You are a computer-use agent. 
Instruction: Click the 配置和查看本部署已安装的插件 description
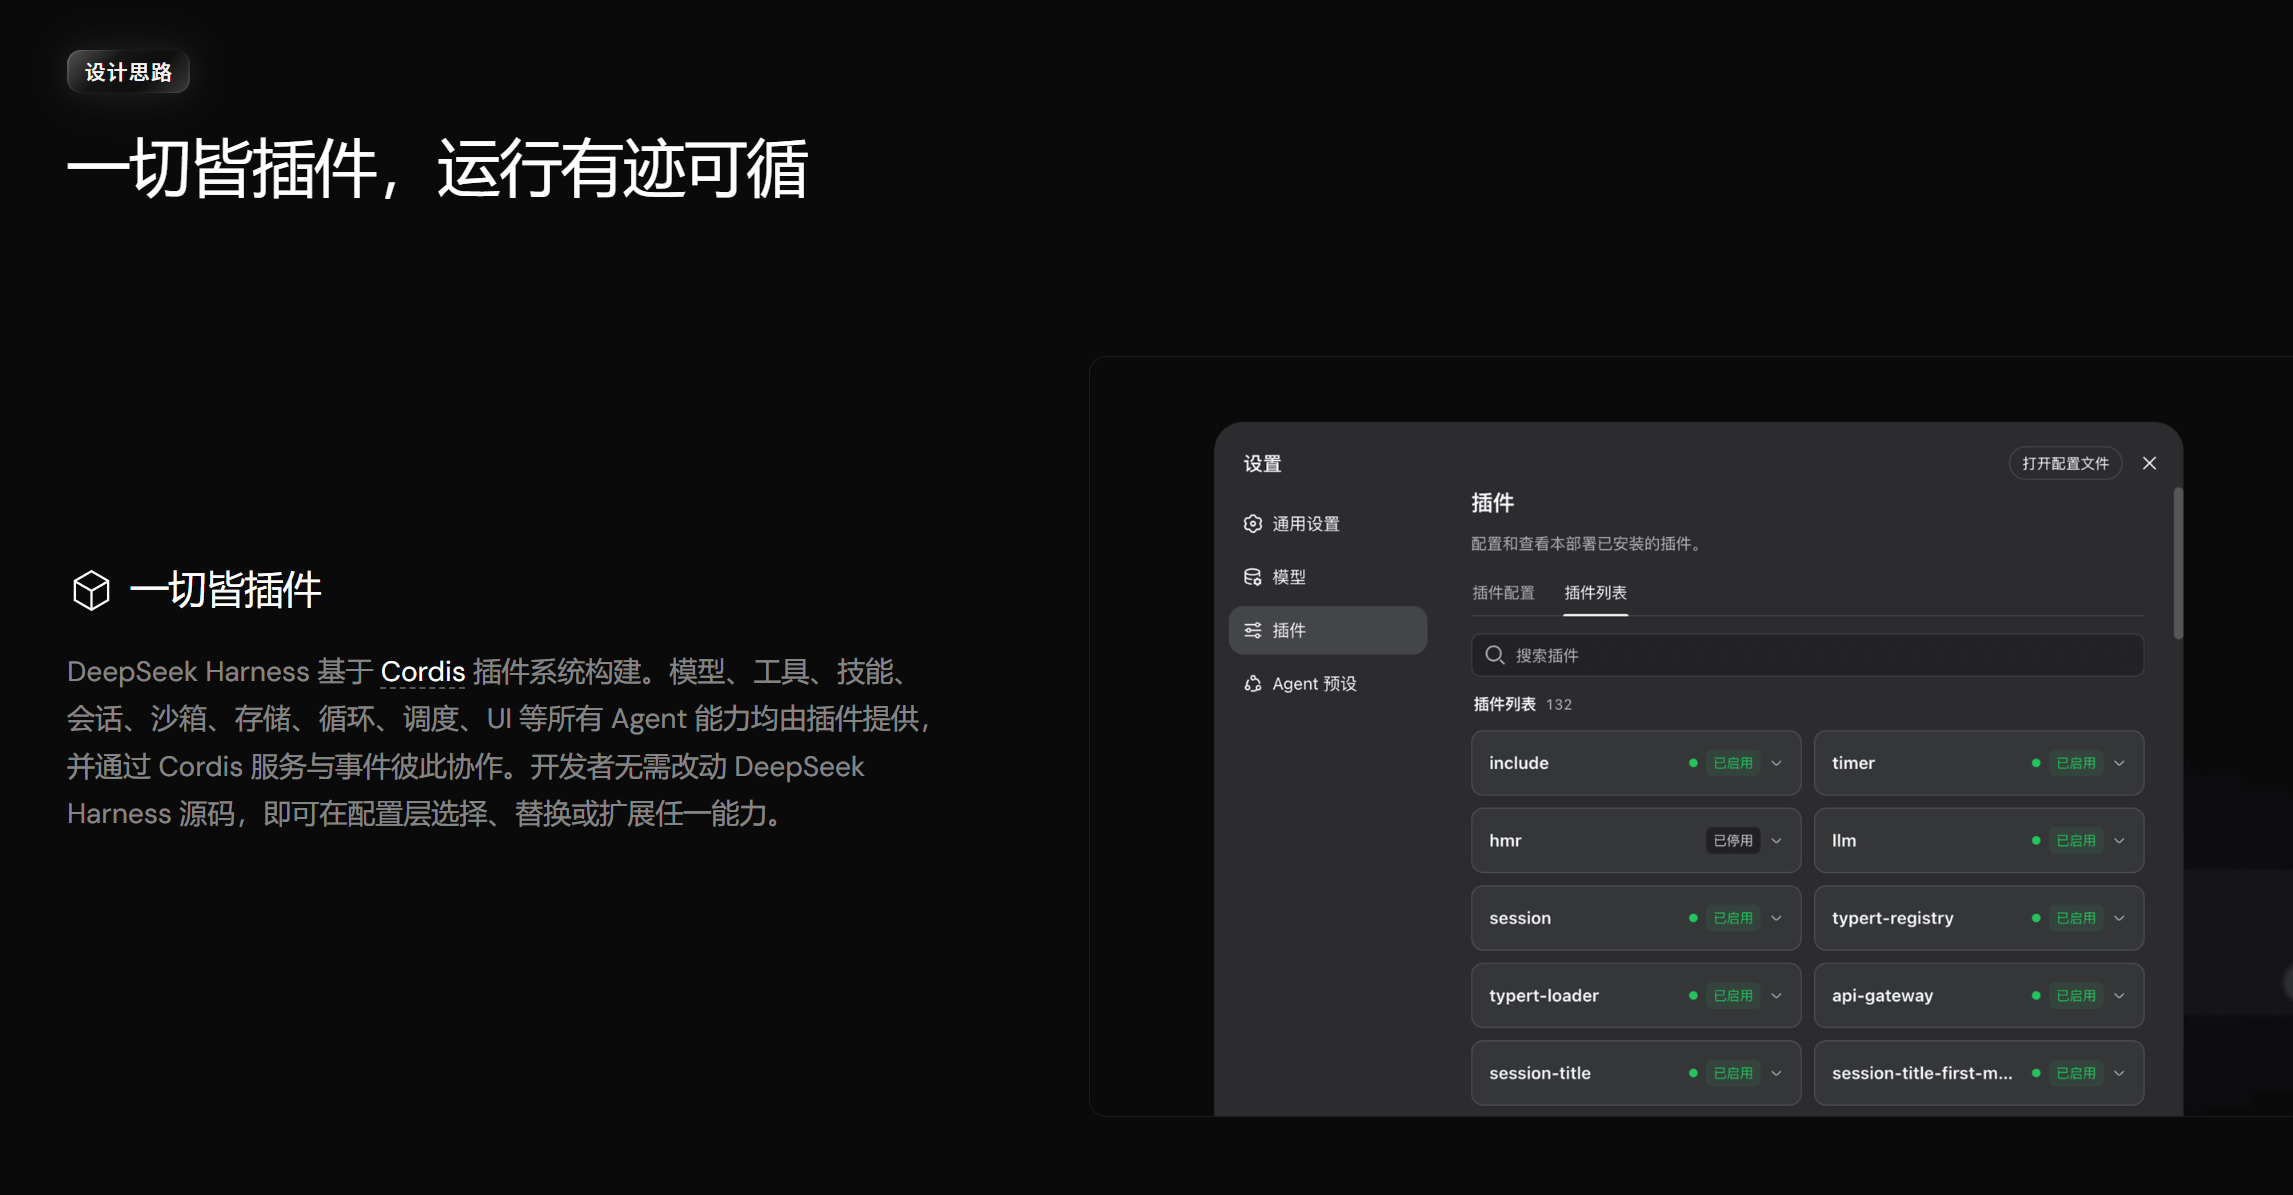(1587, 544)
